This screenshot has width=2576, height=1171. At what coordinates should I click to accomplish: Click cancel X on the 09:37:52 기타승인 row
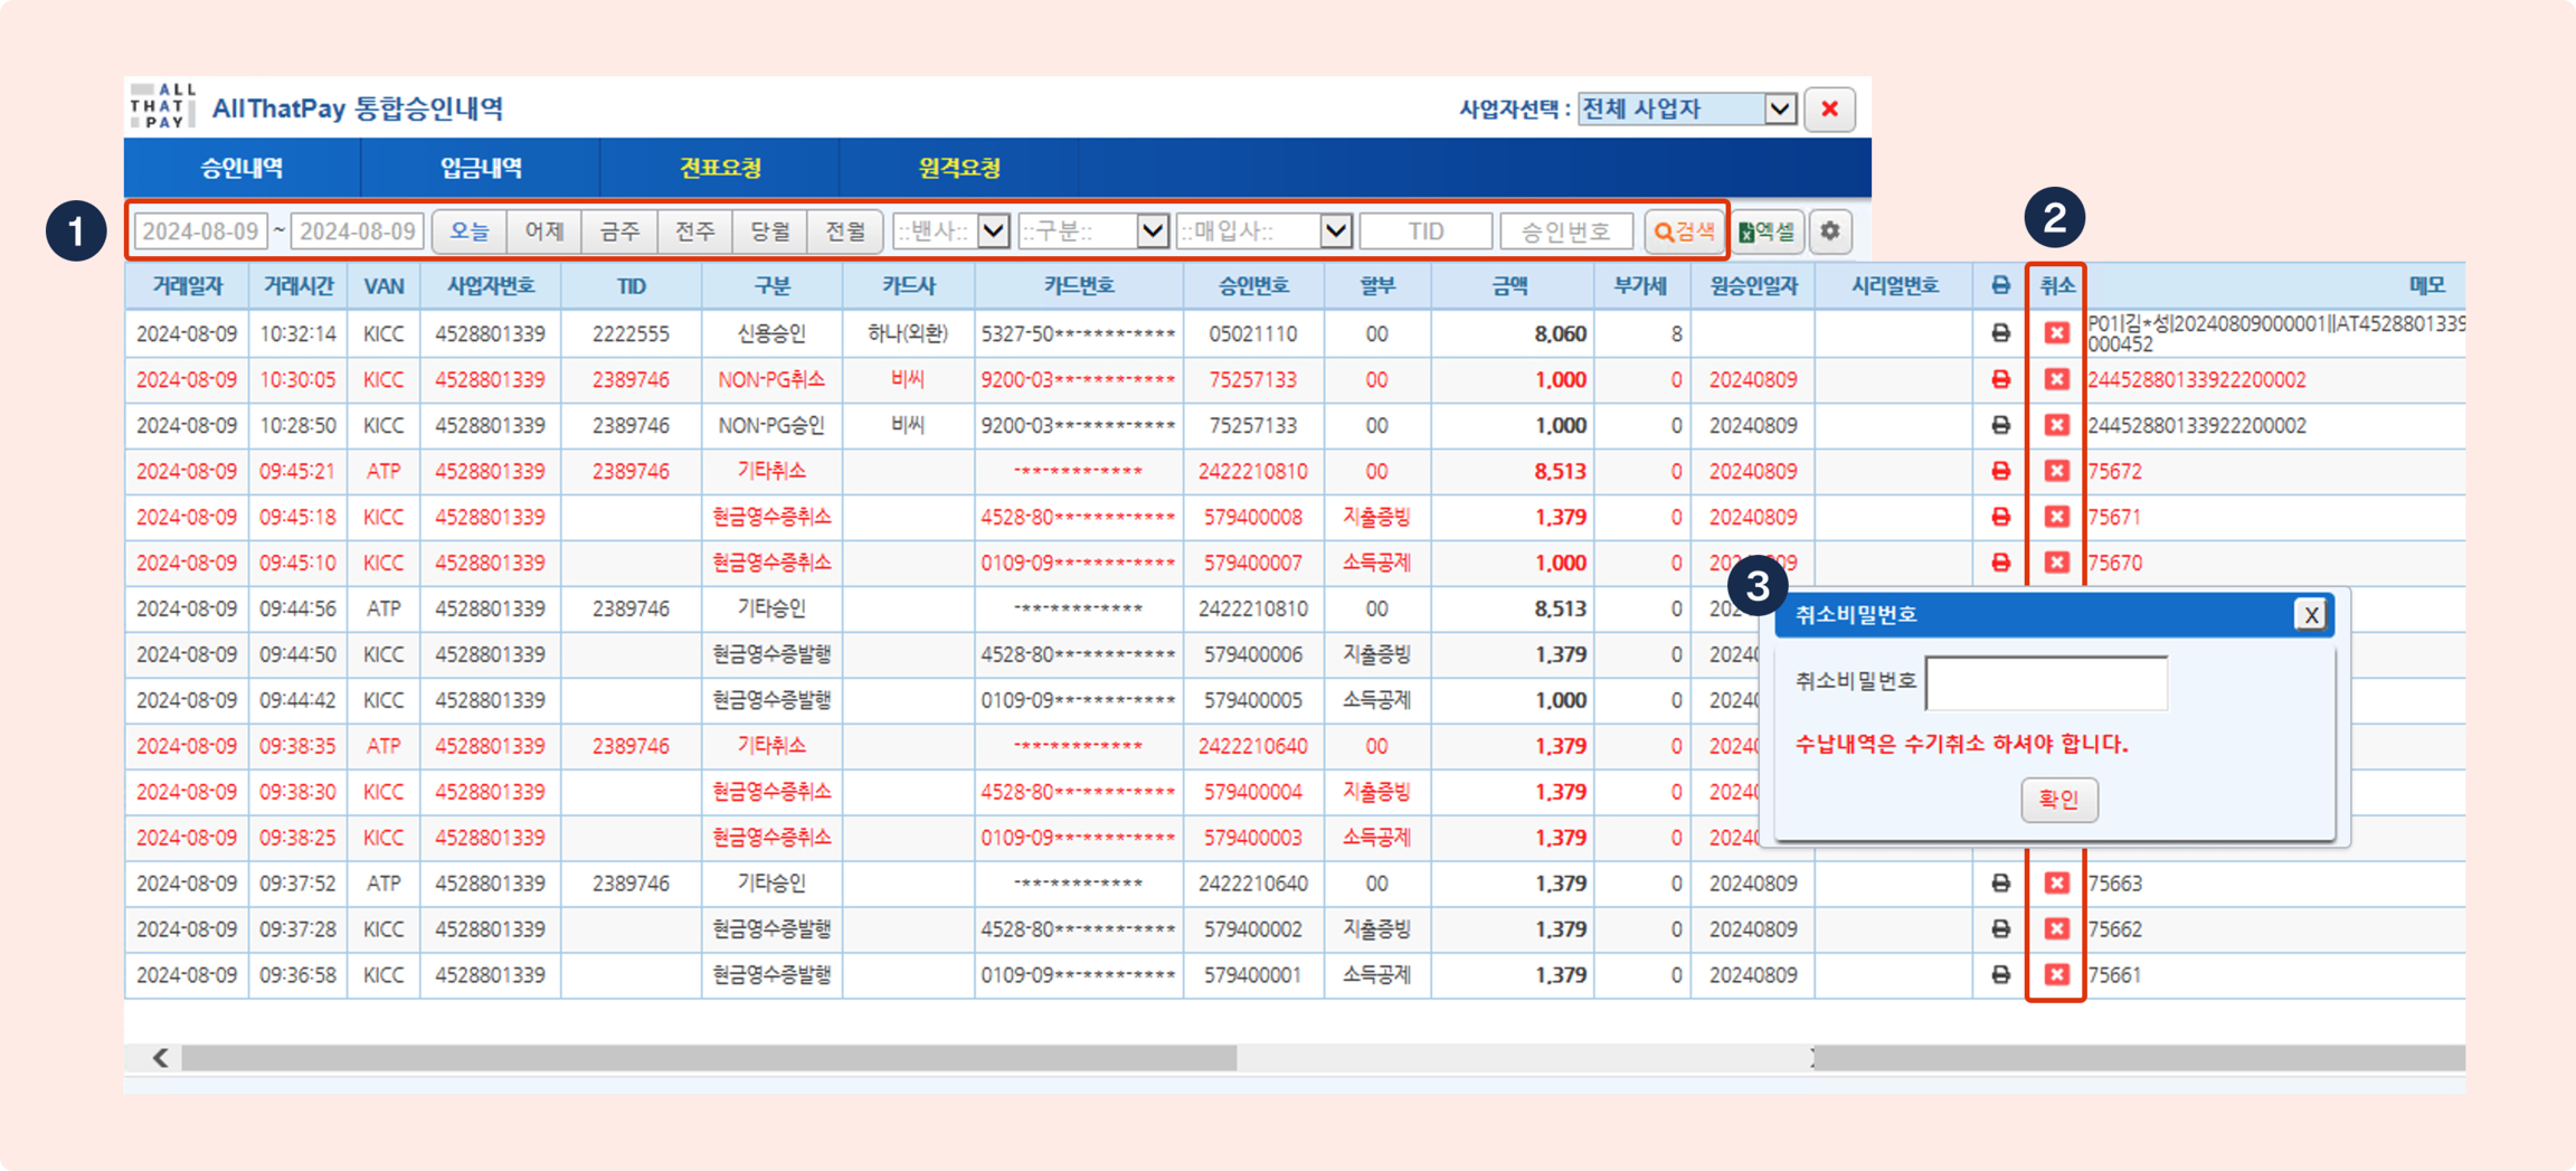point(2056,883)
